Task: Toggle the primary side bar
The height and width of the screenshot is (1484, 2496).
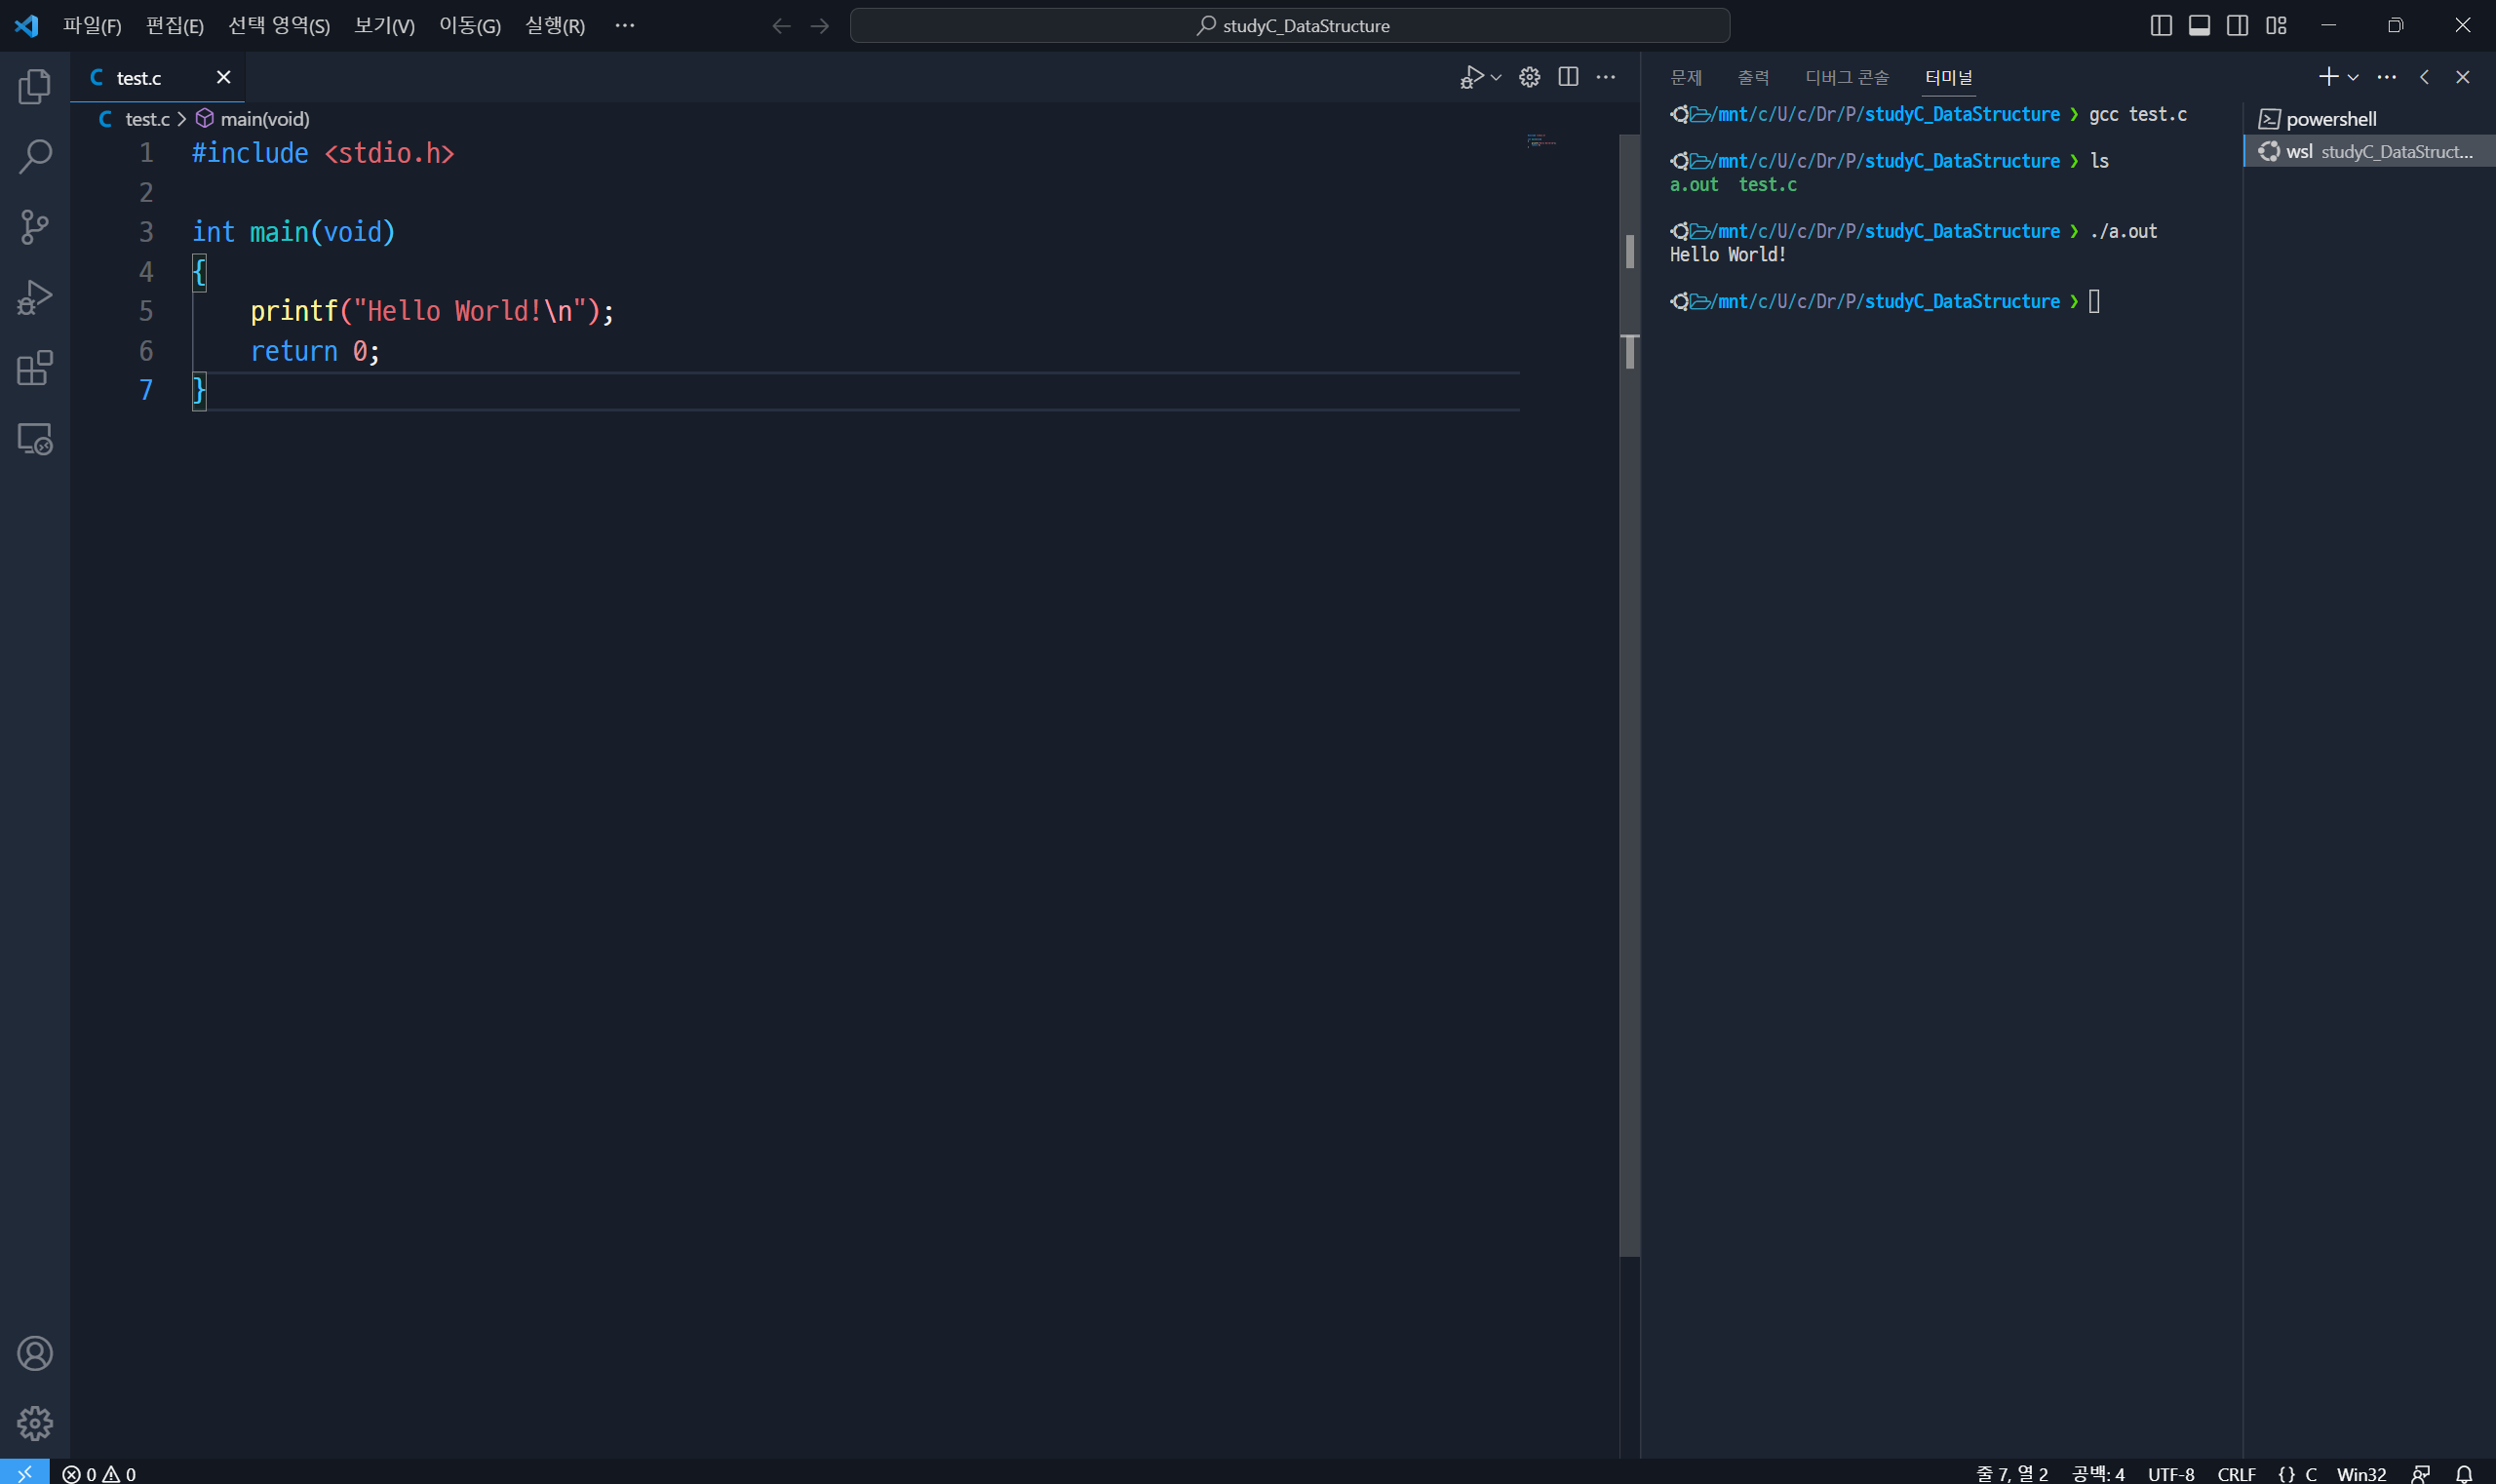Action: click(x=2161, y=26)
